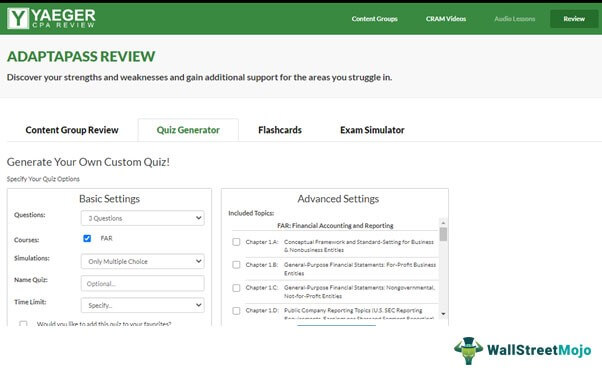Click the Yaeger CPA Review logo
602x374 pixels.
[51, 18]
